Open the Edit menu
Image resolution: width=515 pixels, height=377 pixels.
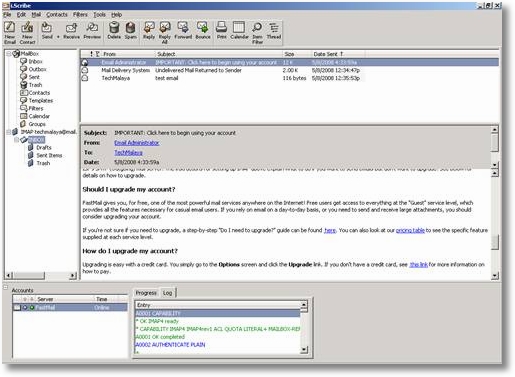(x=21, y=15)
